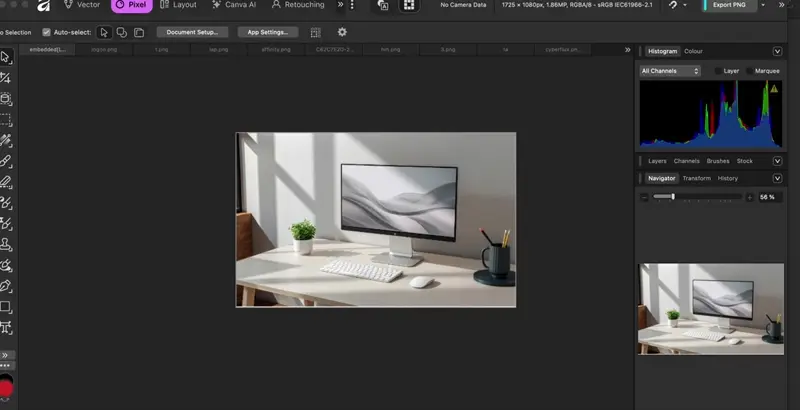Choose the auto-select arrow cursor mode

pos(104,32)
